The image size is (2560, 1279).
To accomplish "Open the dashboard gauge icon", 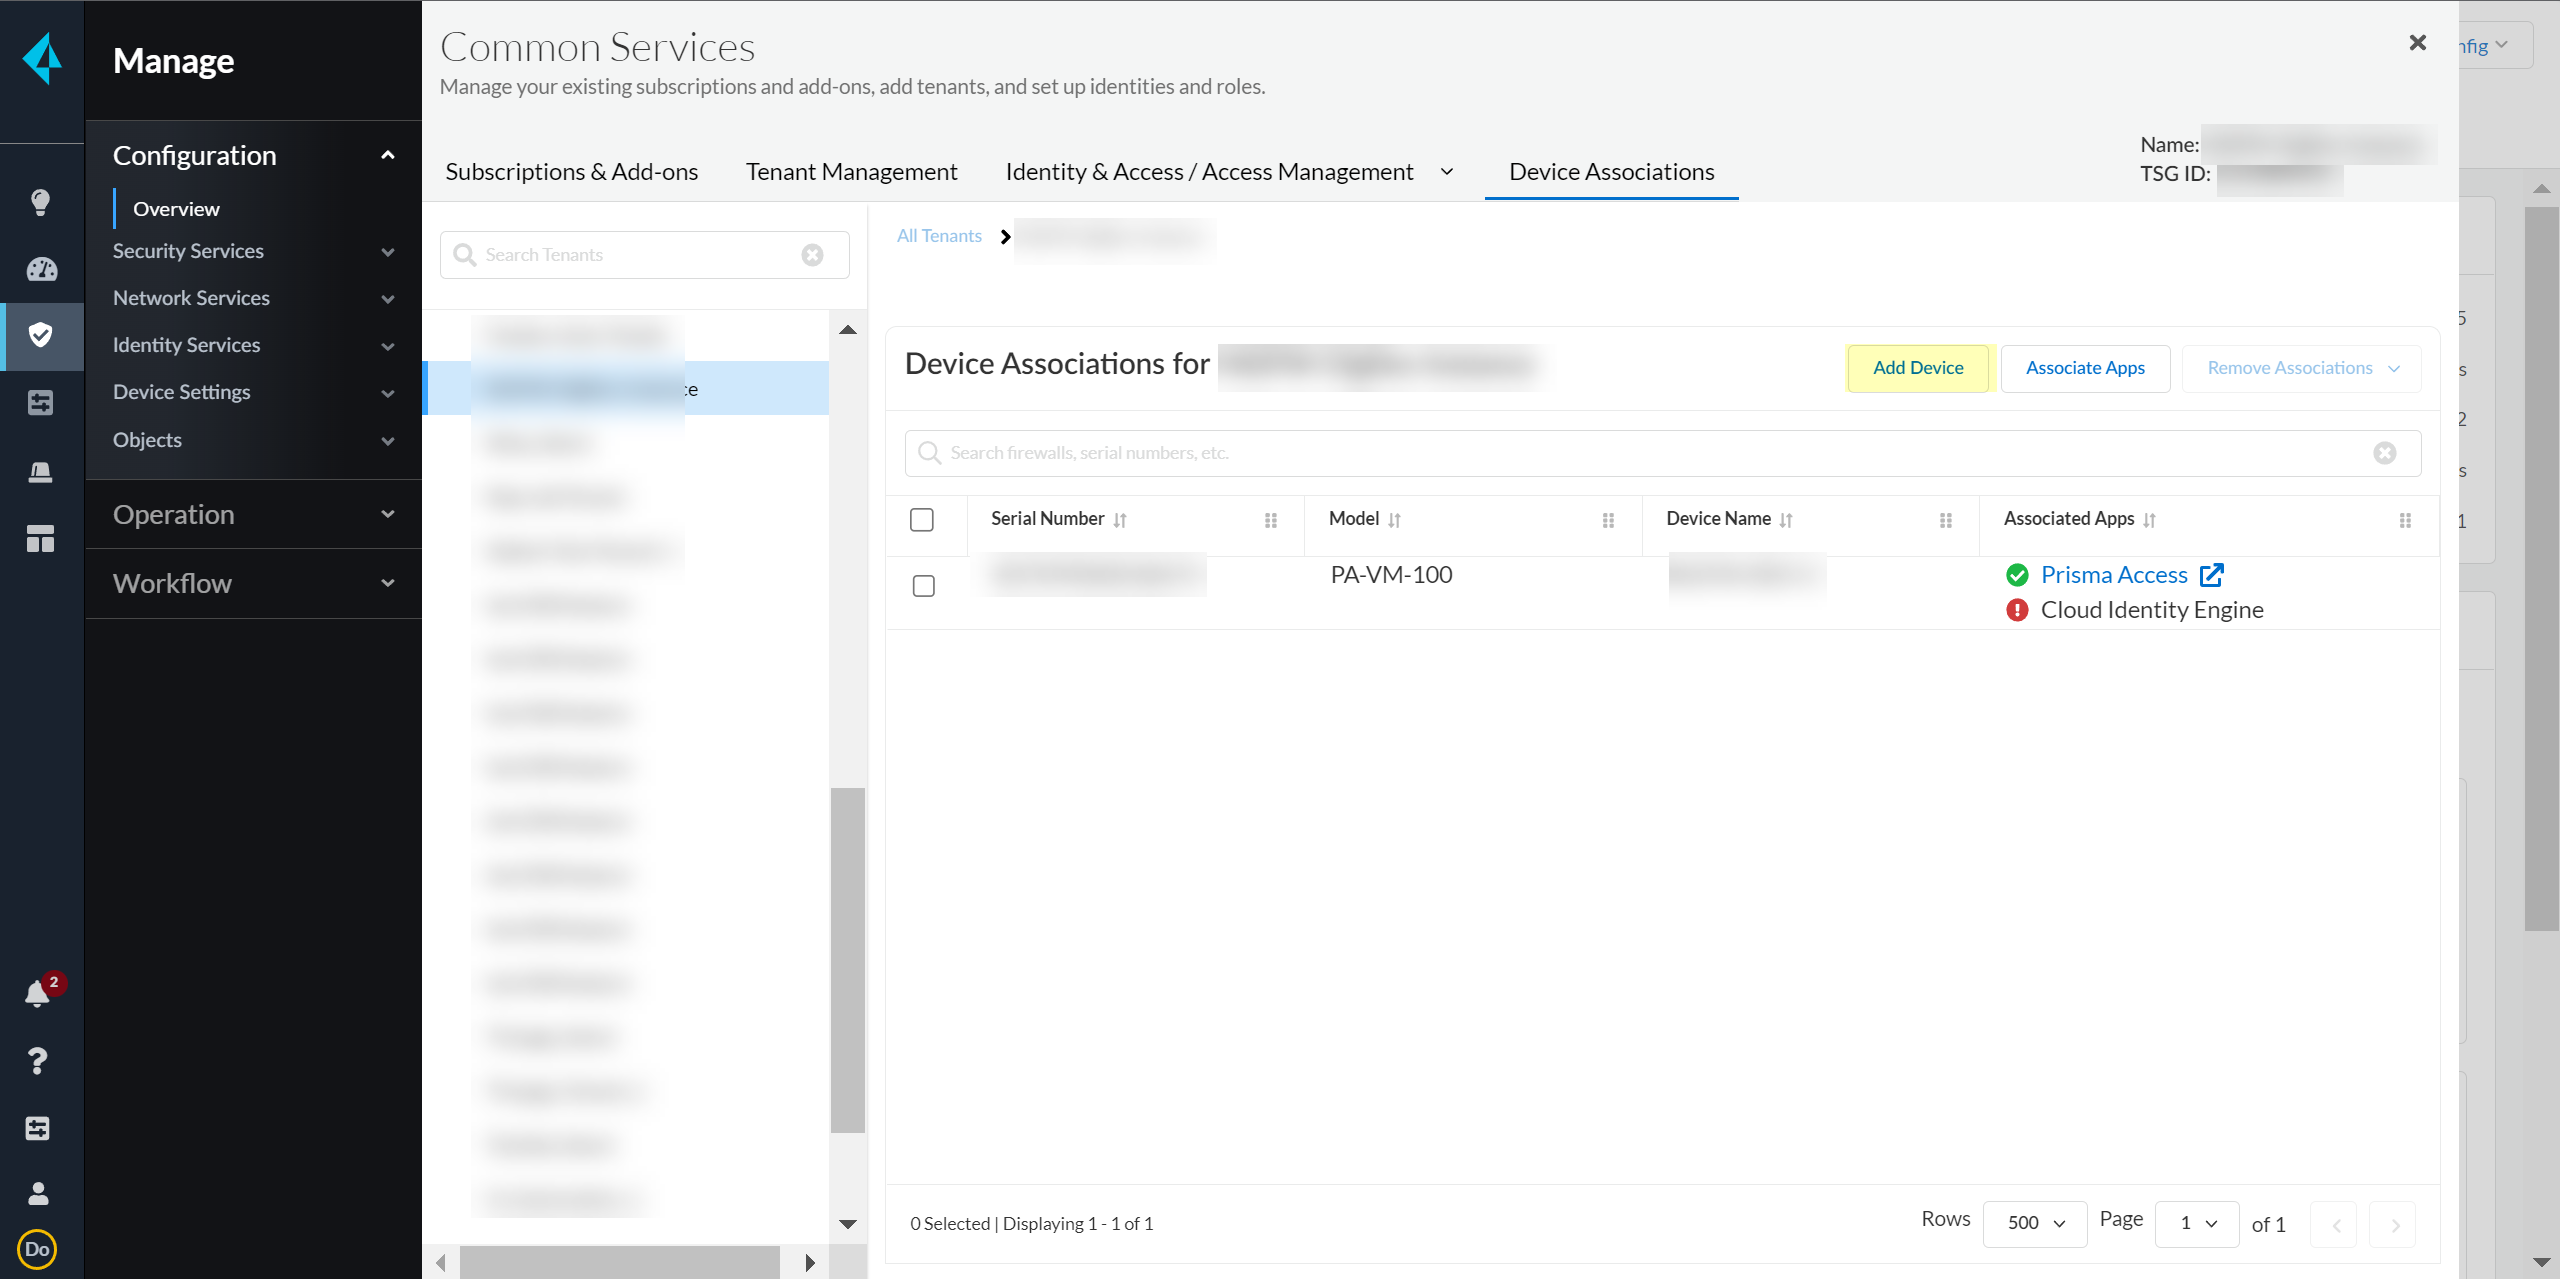I will (41, 269).
